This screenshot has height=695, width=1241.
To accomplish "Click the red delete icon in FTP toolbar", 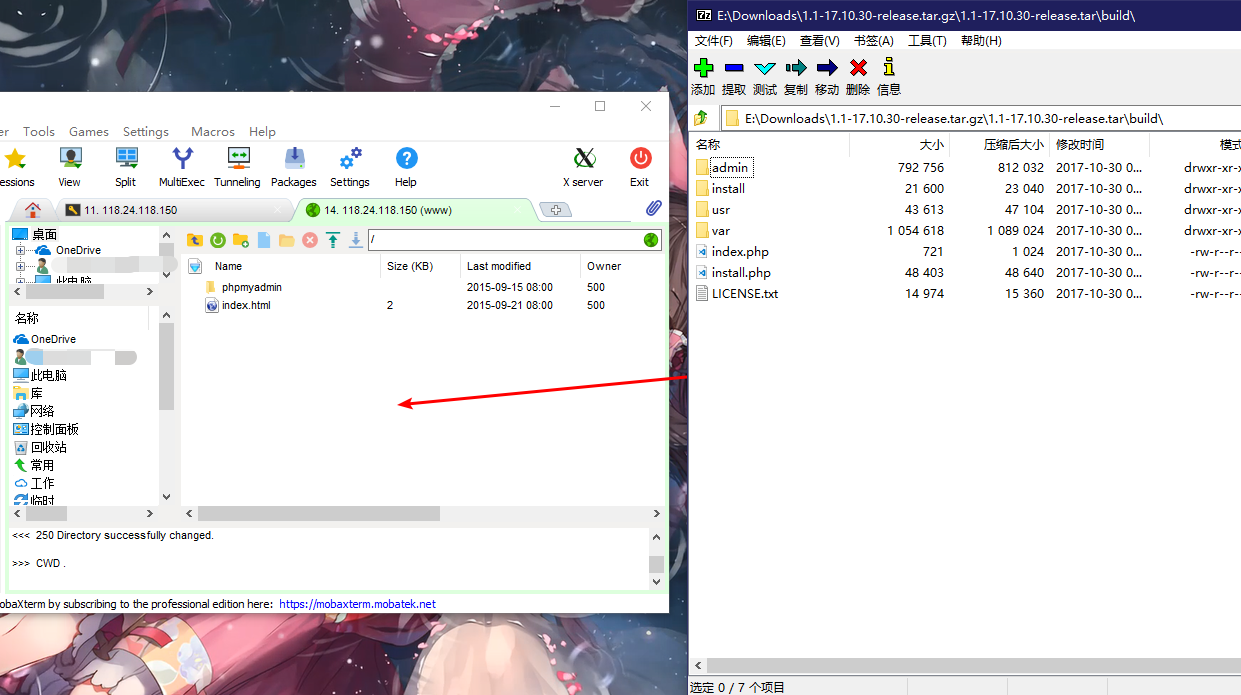I will (310, 240).
